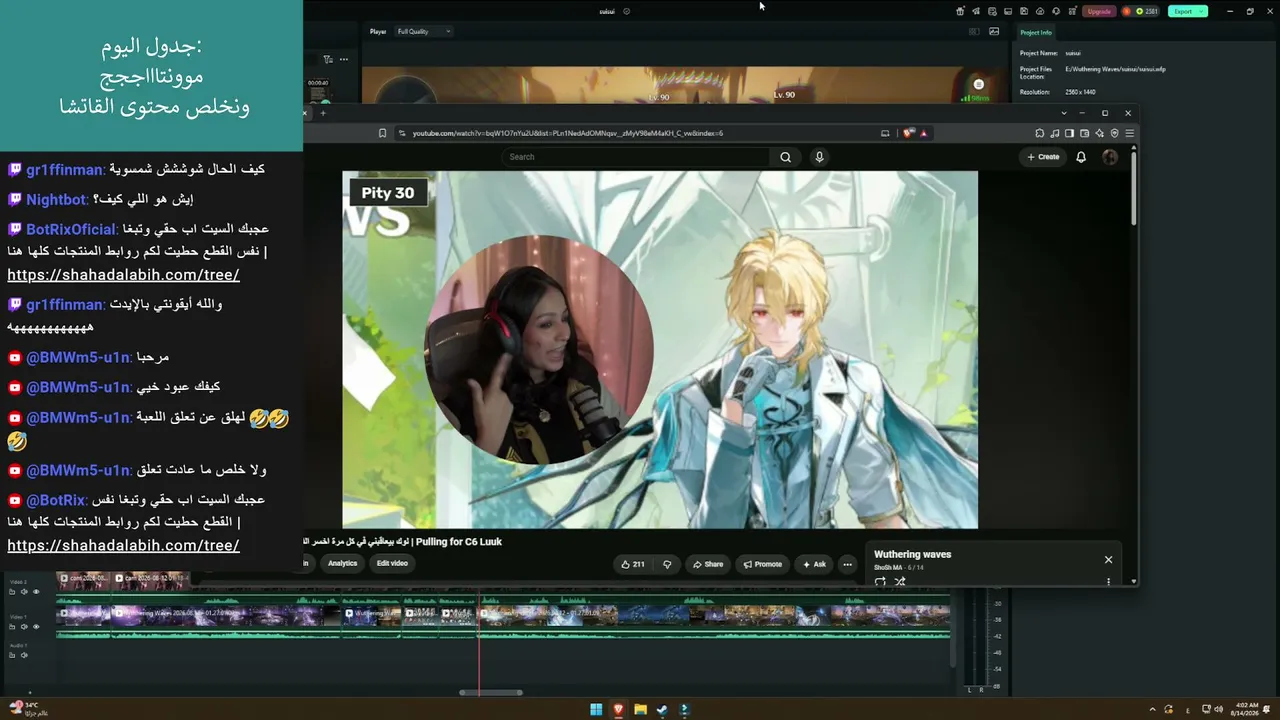Click the playlist options three-dot icon

(1108, 581)
